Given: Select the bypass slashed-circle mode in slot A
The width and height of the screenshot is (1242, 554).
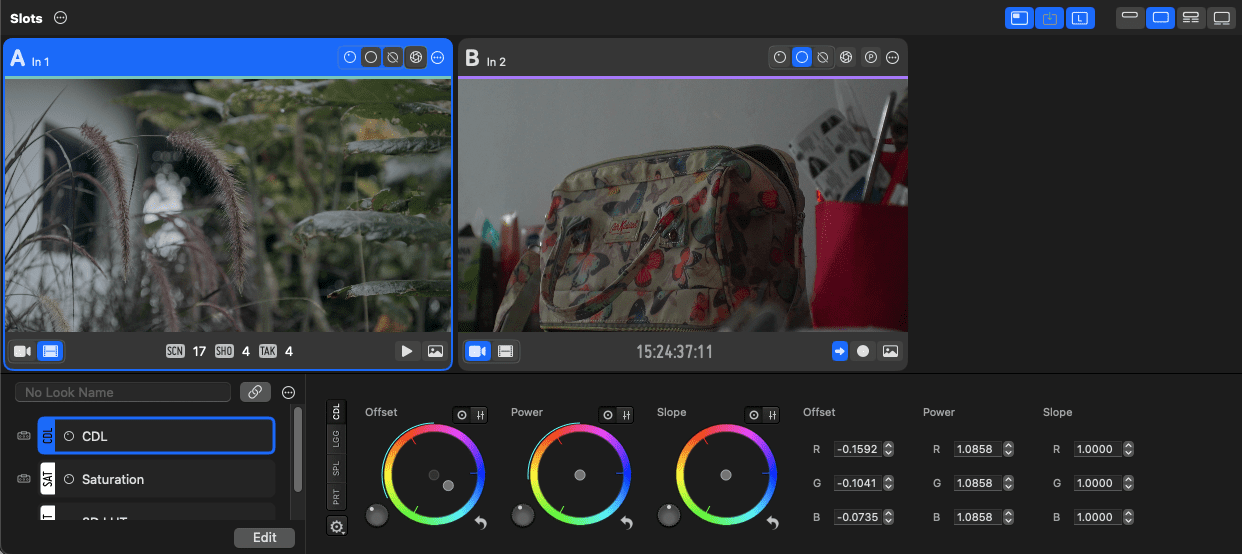Looking at the screenshot, I should [x=393, y=58].
